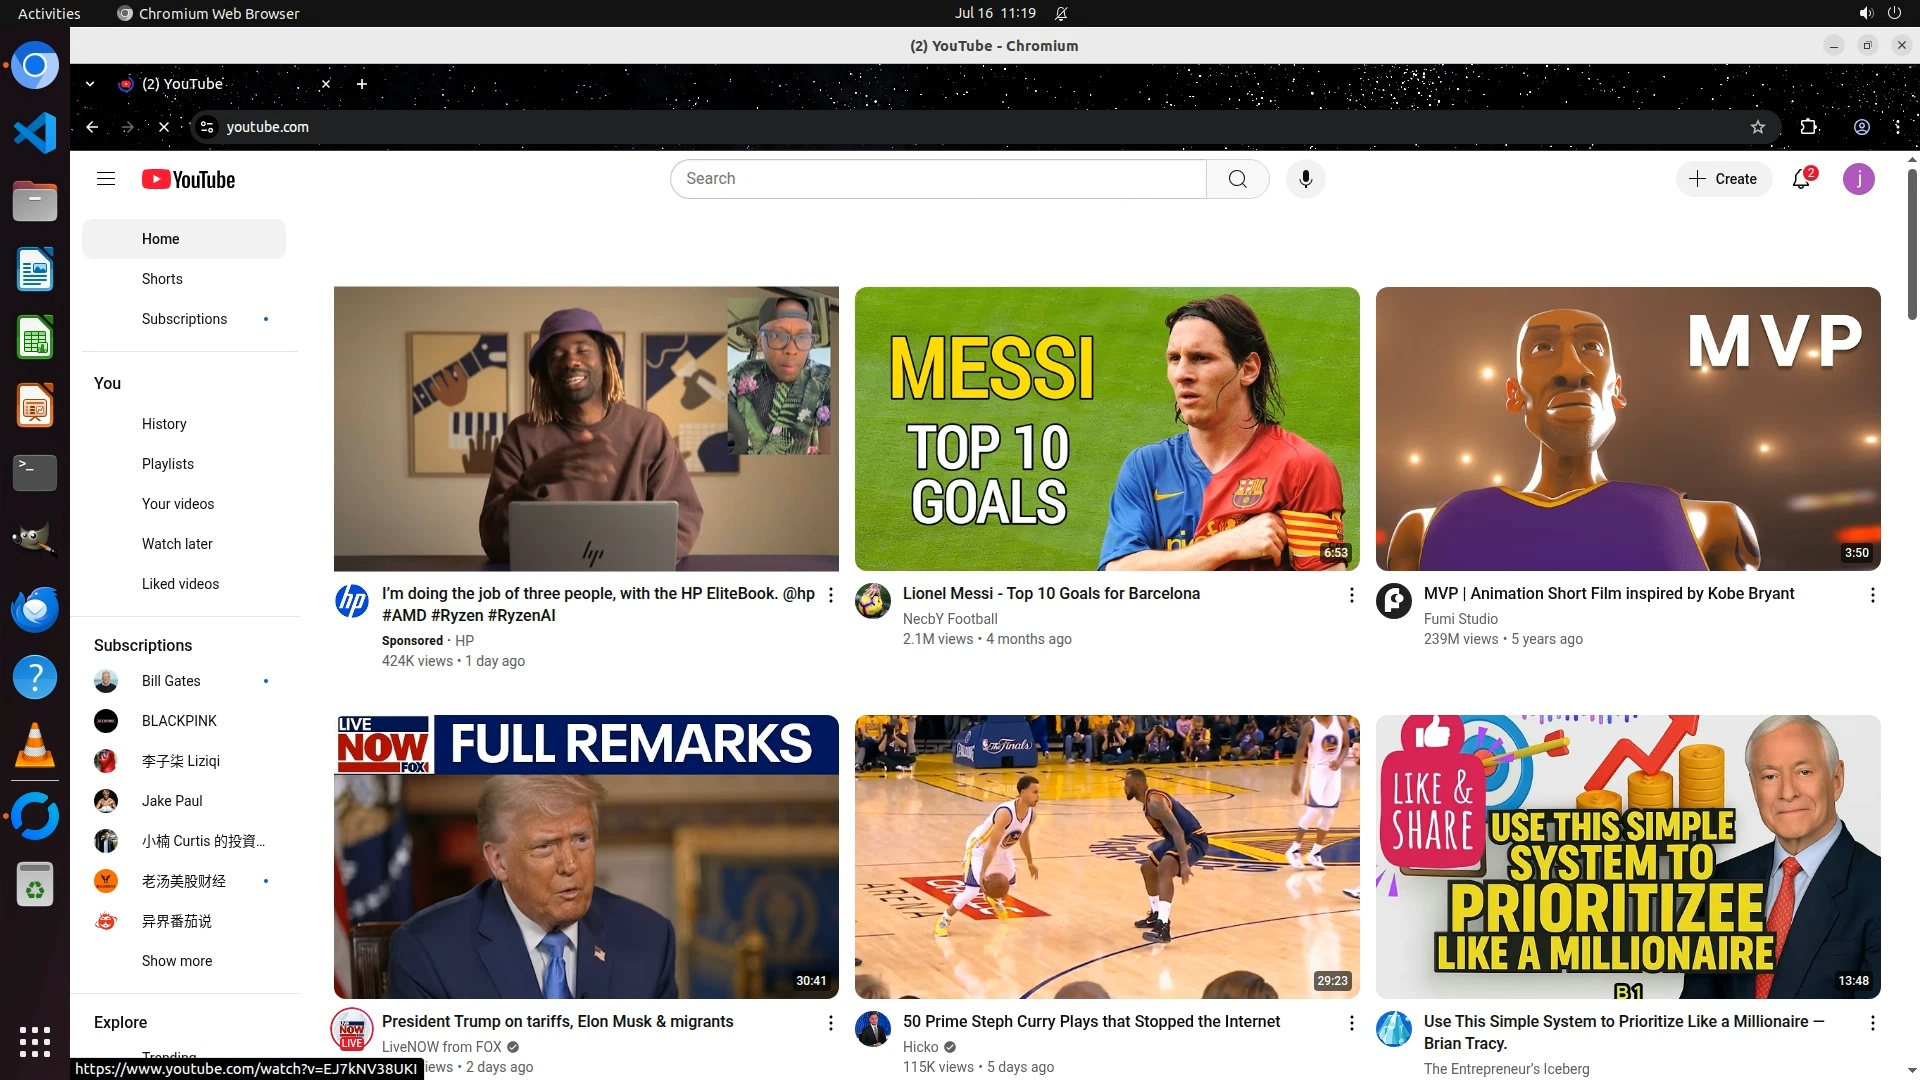Click the Search input field

(938, 179)
